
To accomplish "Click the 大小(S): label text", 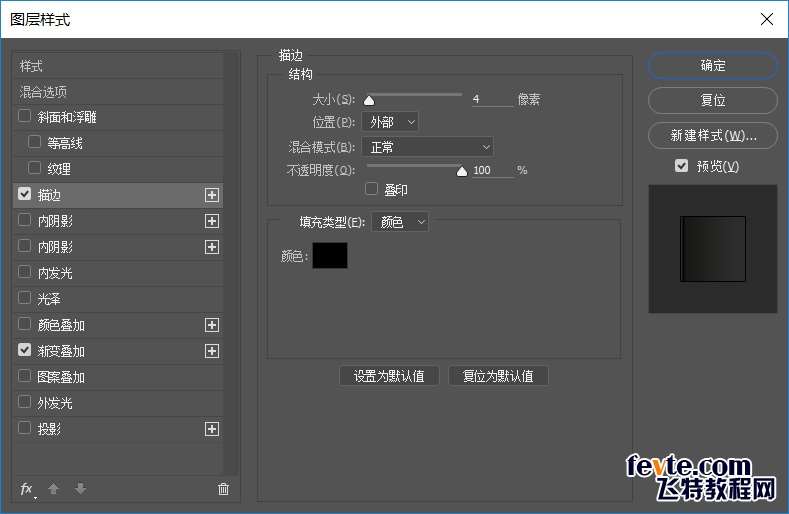I will [334, 99].
